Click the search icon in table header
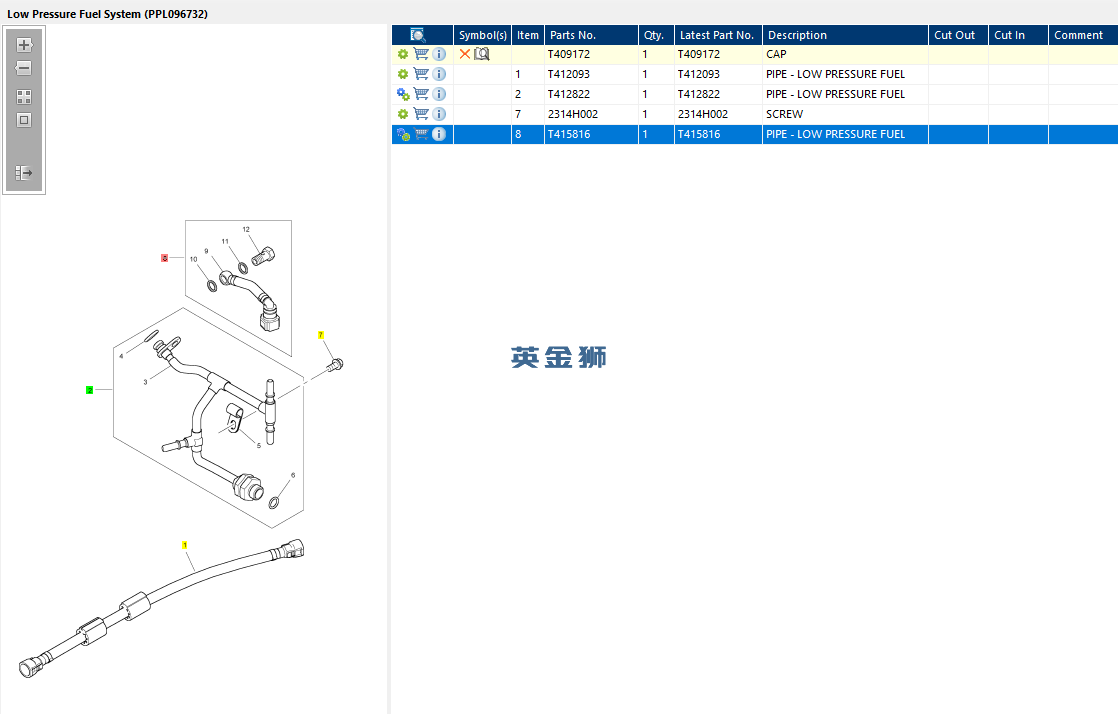Screen dimensions: 1118x714 click(x=418, y=35)
